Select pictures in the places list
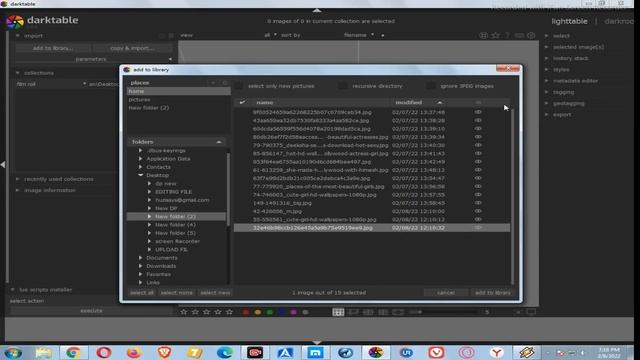The height and width of the screenshot is (360, 640). coord(178,100)
